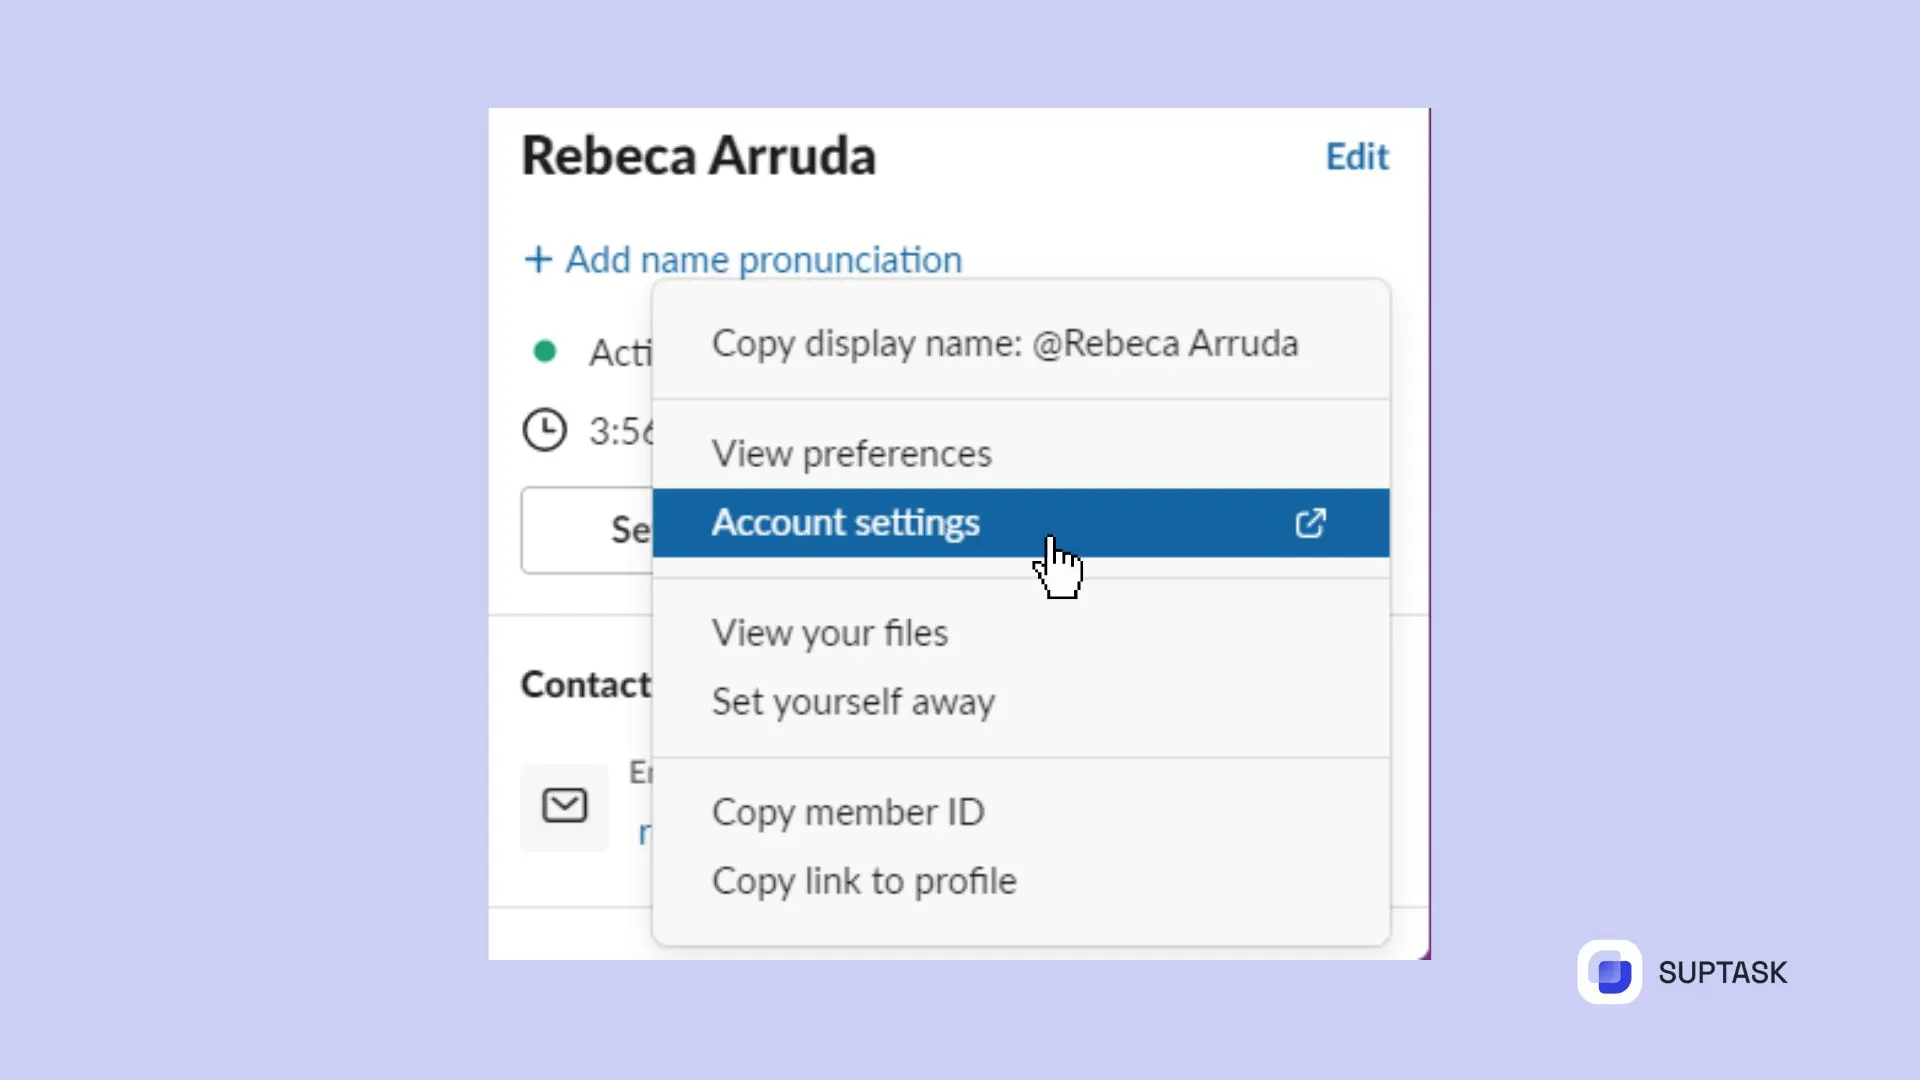Screen dimensions: 1920x1080
Task: Select Copy link to profile
Action: [864, 881]
